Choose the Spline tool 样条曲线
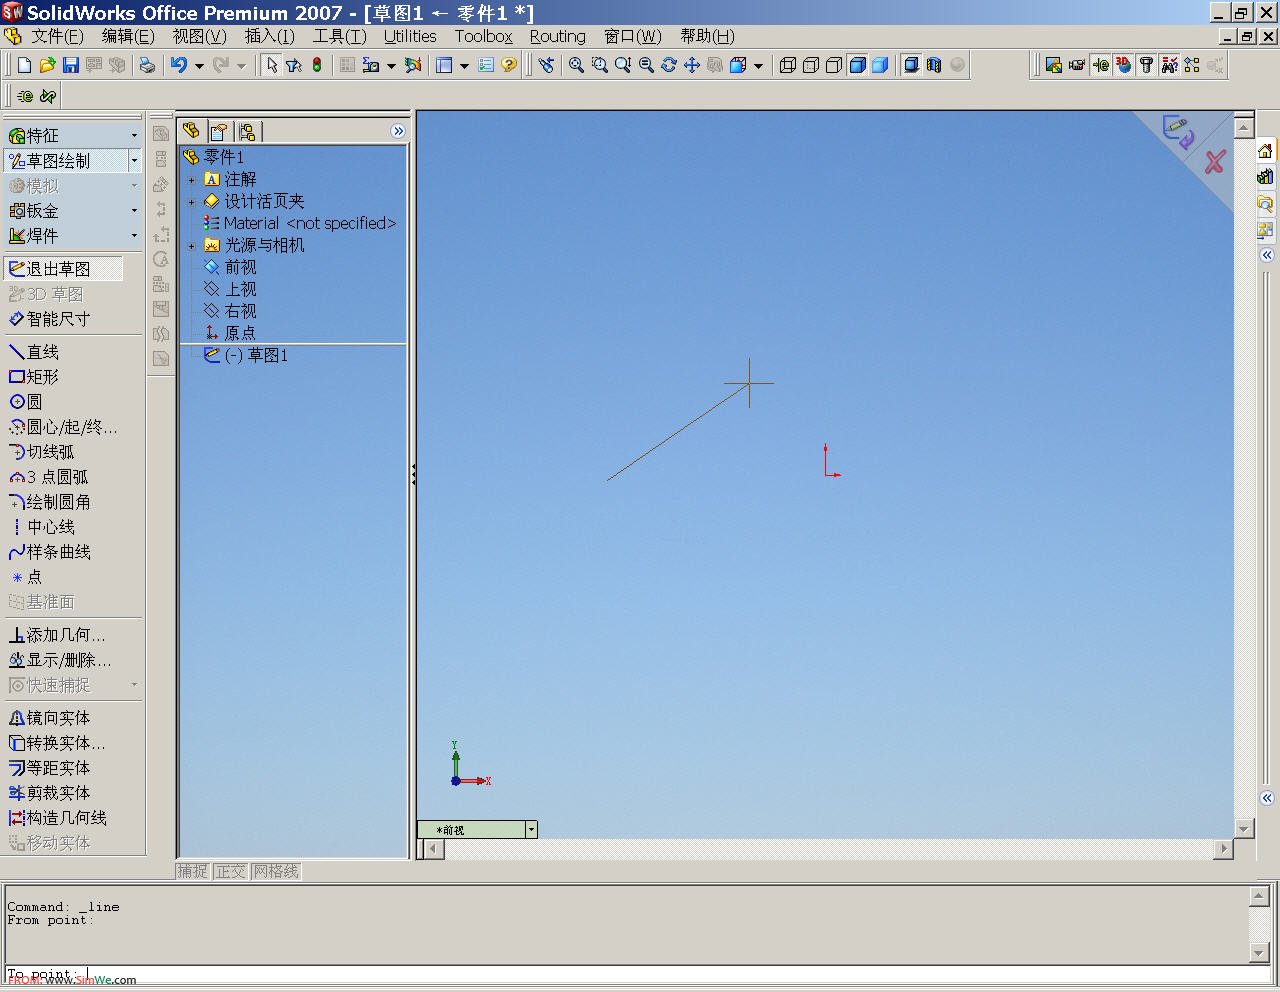Image resolution: width=1280 pixels, height=992 pixels. coord(50,552)
